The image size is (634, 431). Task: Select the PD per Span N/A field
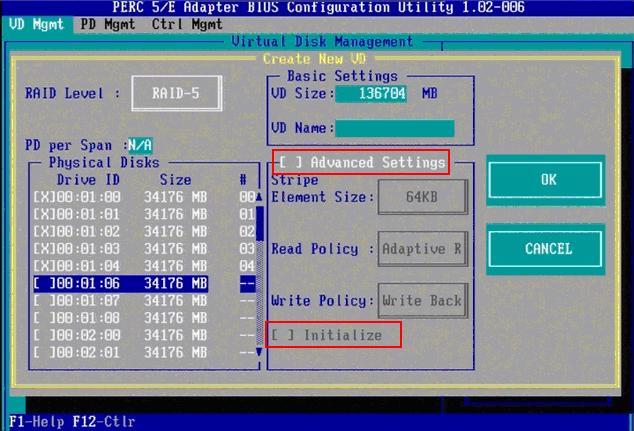140,145
